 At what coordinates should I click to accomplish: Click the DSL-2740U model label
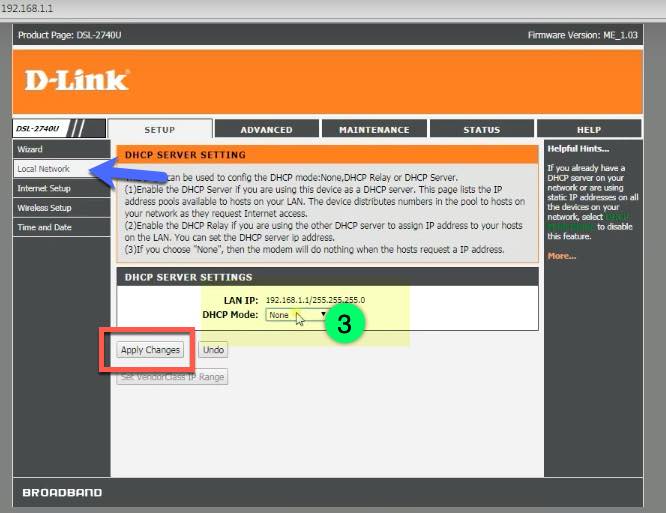point(37,128)
